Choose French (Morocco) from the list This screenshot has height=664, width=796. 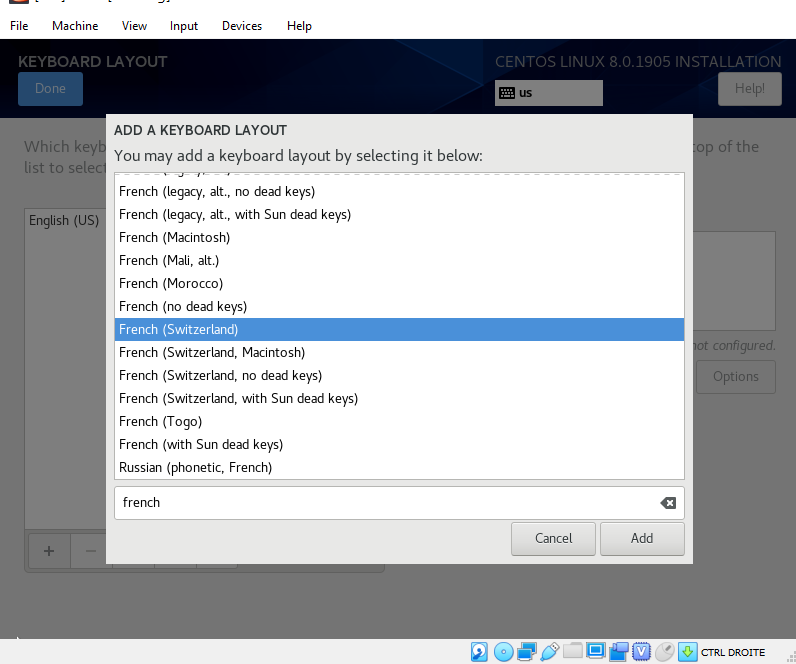tap(171, 283)
